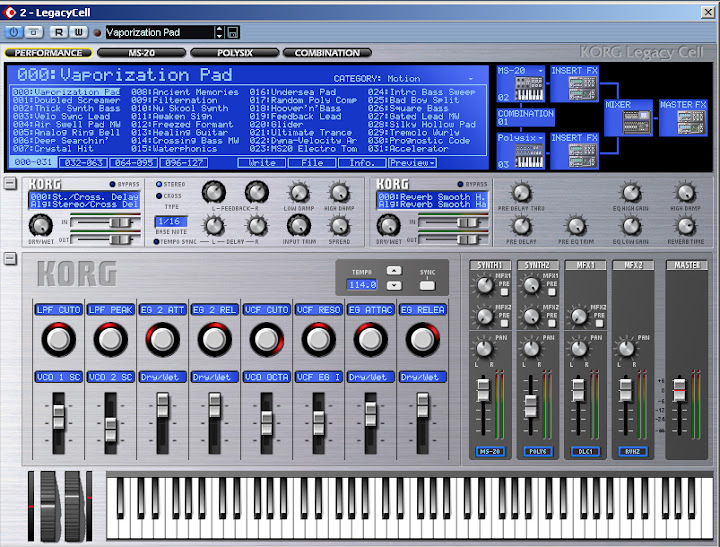Click the Write button
Image resolution: width=720 pixels, height=547 pixels.
click(x=262, y=163)
